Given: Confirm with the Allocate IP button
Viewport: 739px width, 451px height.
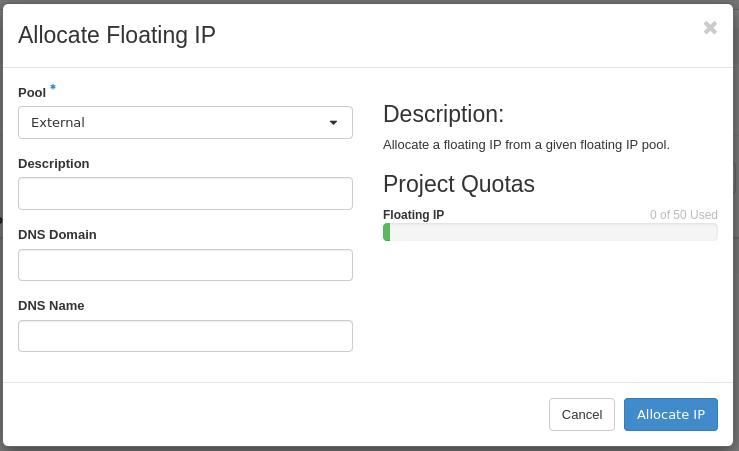Looking at the screenshot, I should pyautogui.click(x=670, y=415).
